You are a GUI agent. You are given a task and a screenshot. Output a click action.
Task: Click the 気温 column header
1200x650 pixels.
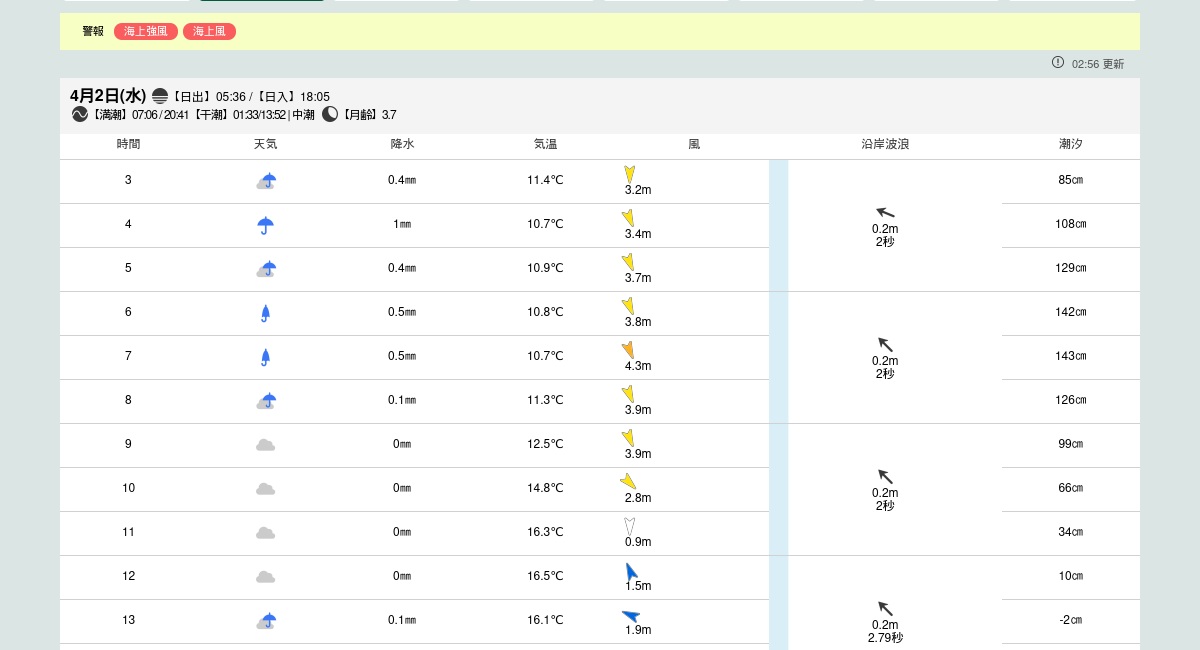click(x=545, y=144)
